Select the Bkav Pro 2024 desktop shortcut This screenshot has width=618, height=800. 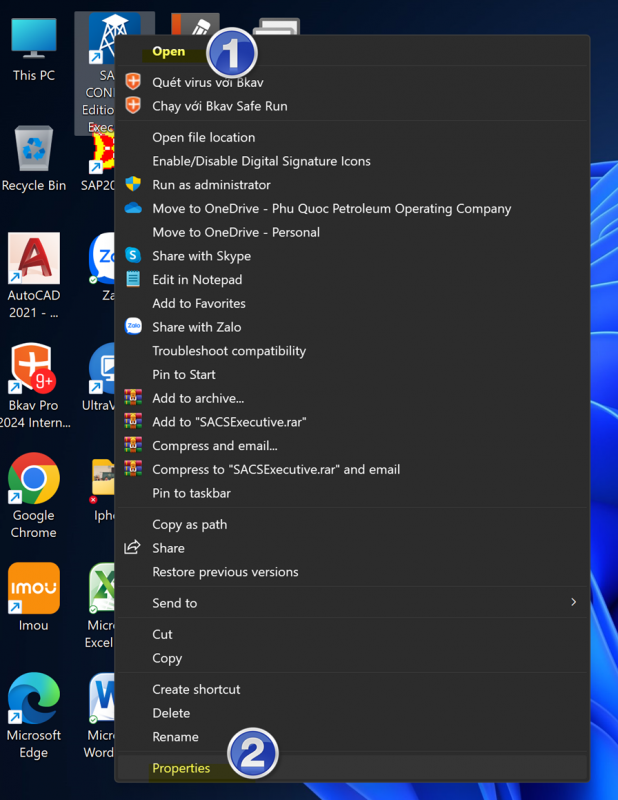34,386
